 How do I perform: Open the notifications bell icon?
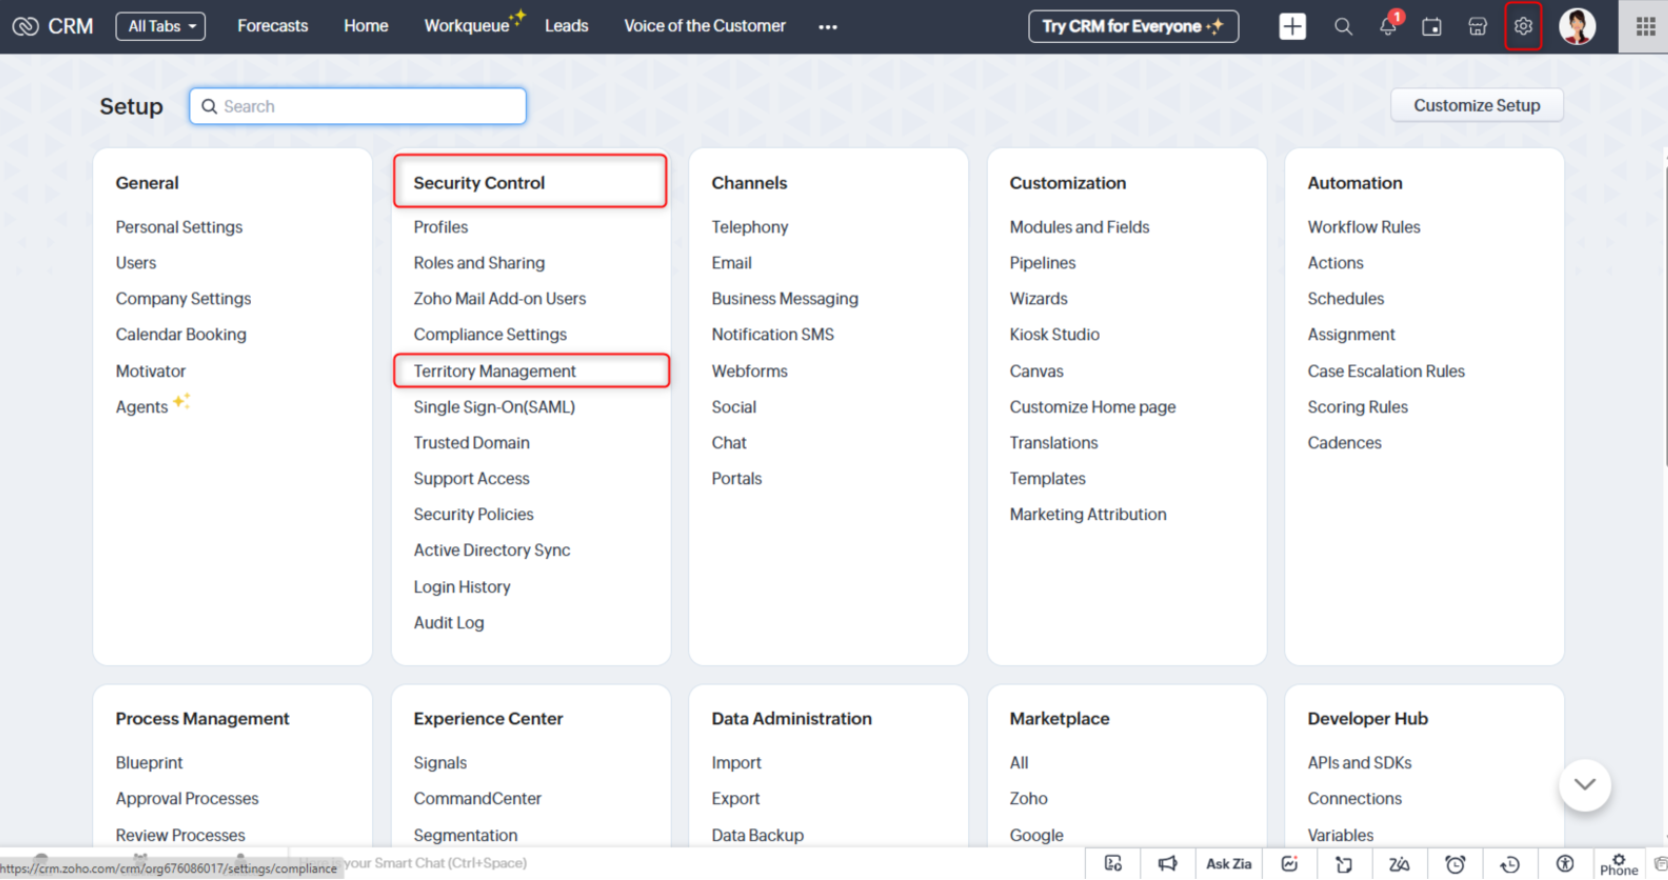tap(1387, 26)
